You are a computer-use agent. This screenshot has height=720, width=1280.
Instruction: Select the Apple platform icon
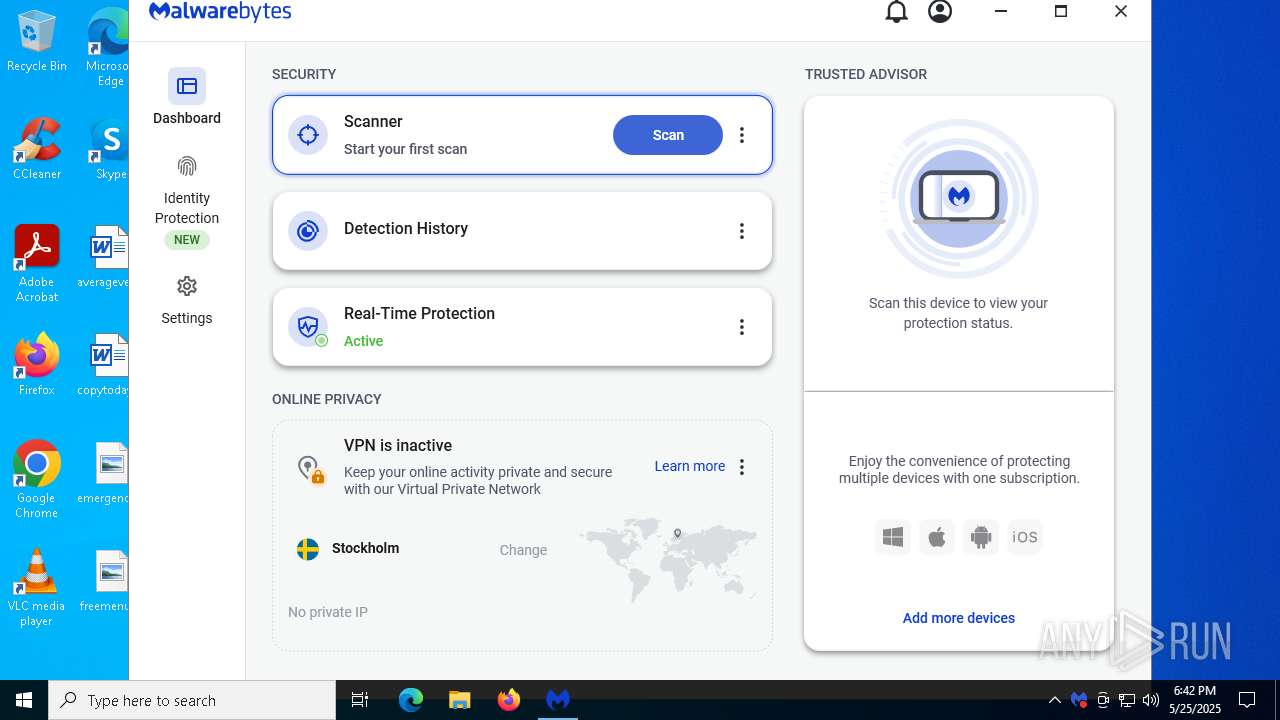tap(937, 537)
